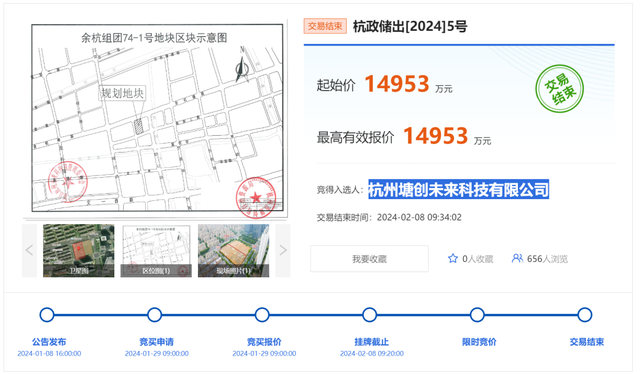
Task: Open the location map thumbnail
Action: coord(156,251)
